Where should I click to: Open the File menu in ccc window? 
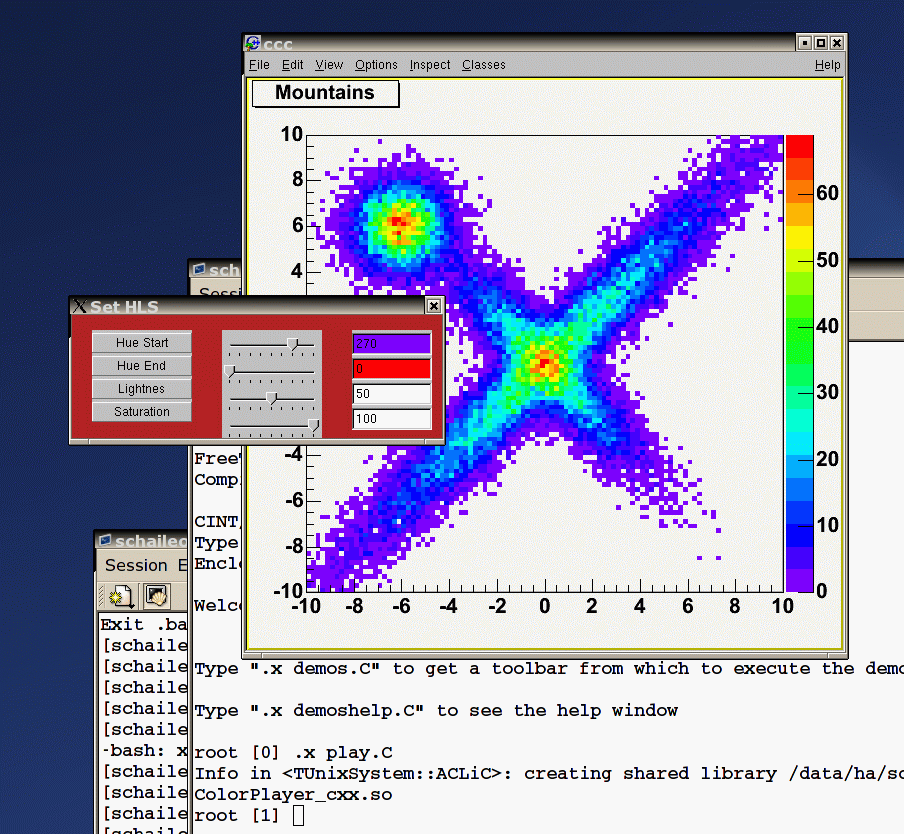pyautogui.click(x=259, y=65)
